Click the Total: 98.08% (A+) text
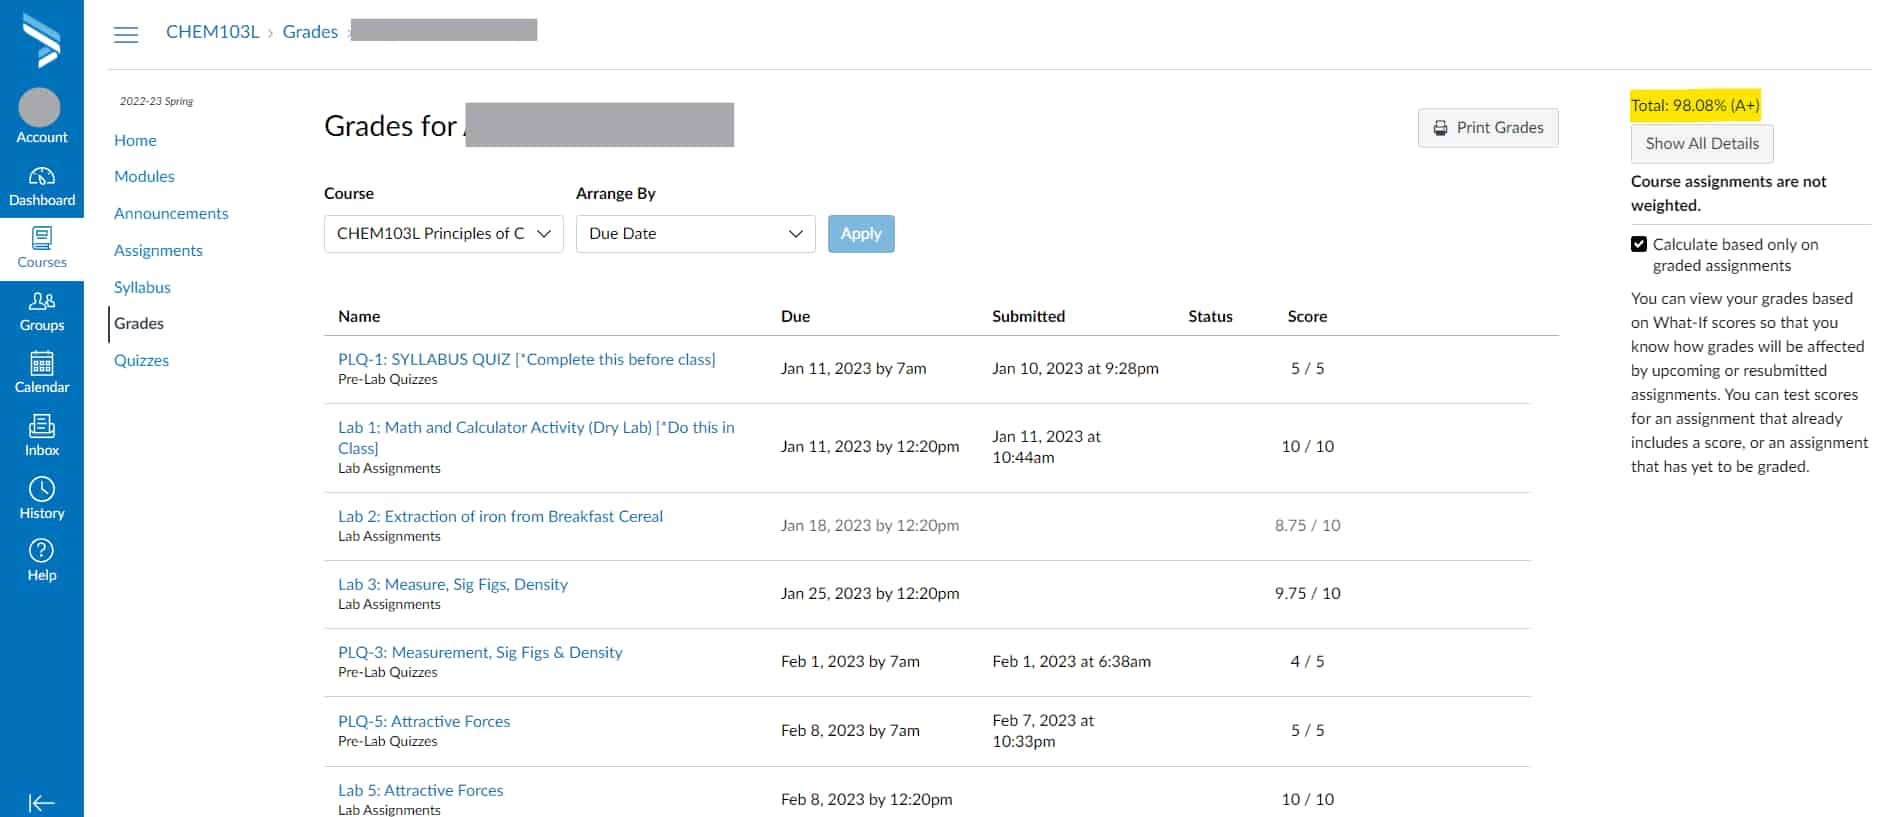The width and height of the screenshot is (1893, 817). click(x=1695, y=105)
